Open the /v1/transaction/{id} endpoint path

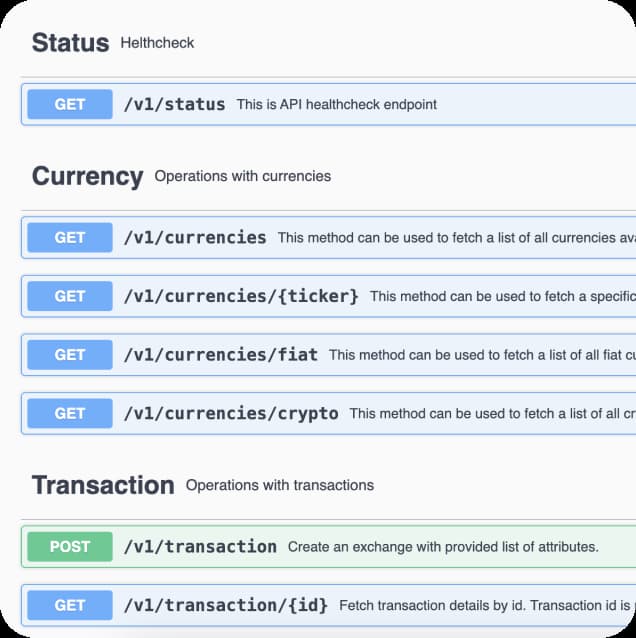click(x=226, y=605)
